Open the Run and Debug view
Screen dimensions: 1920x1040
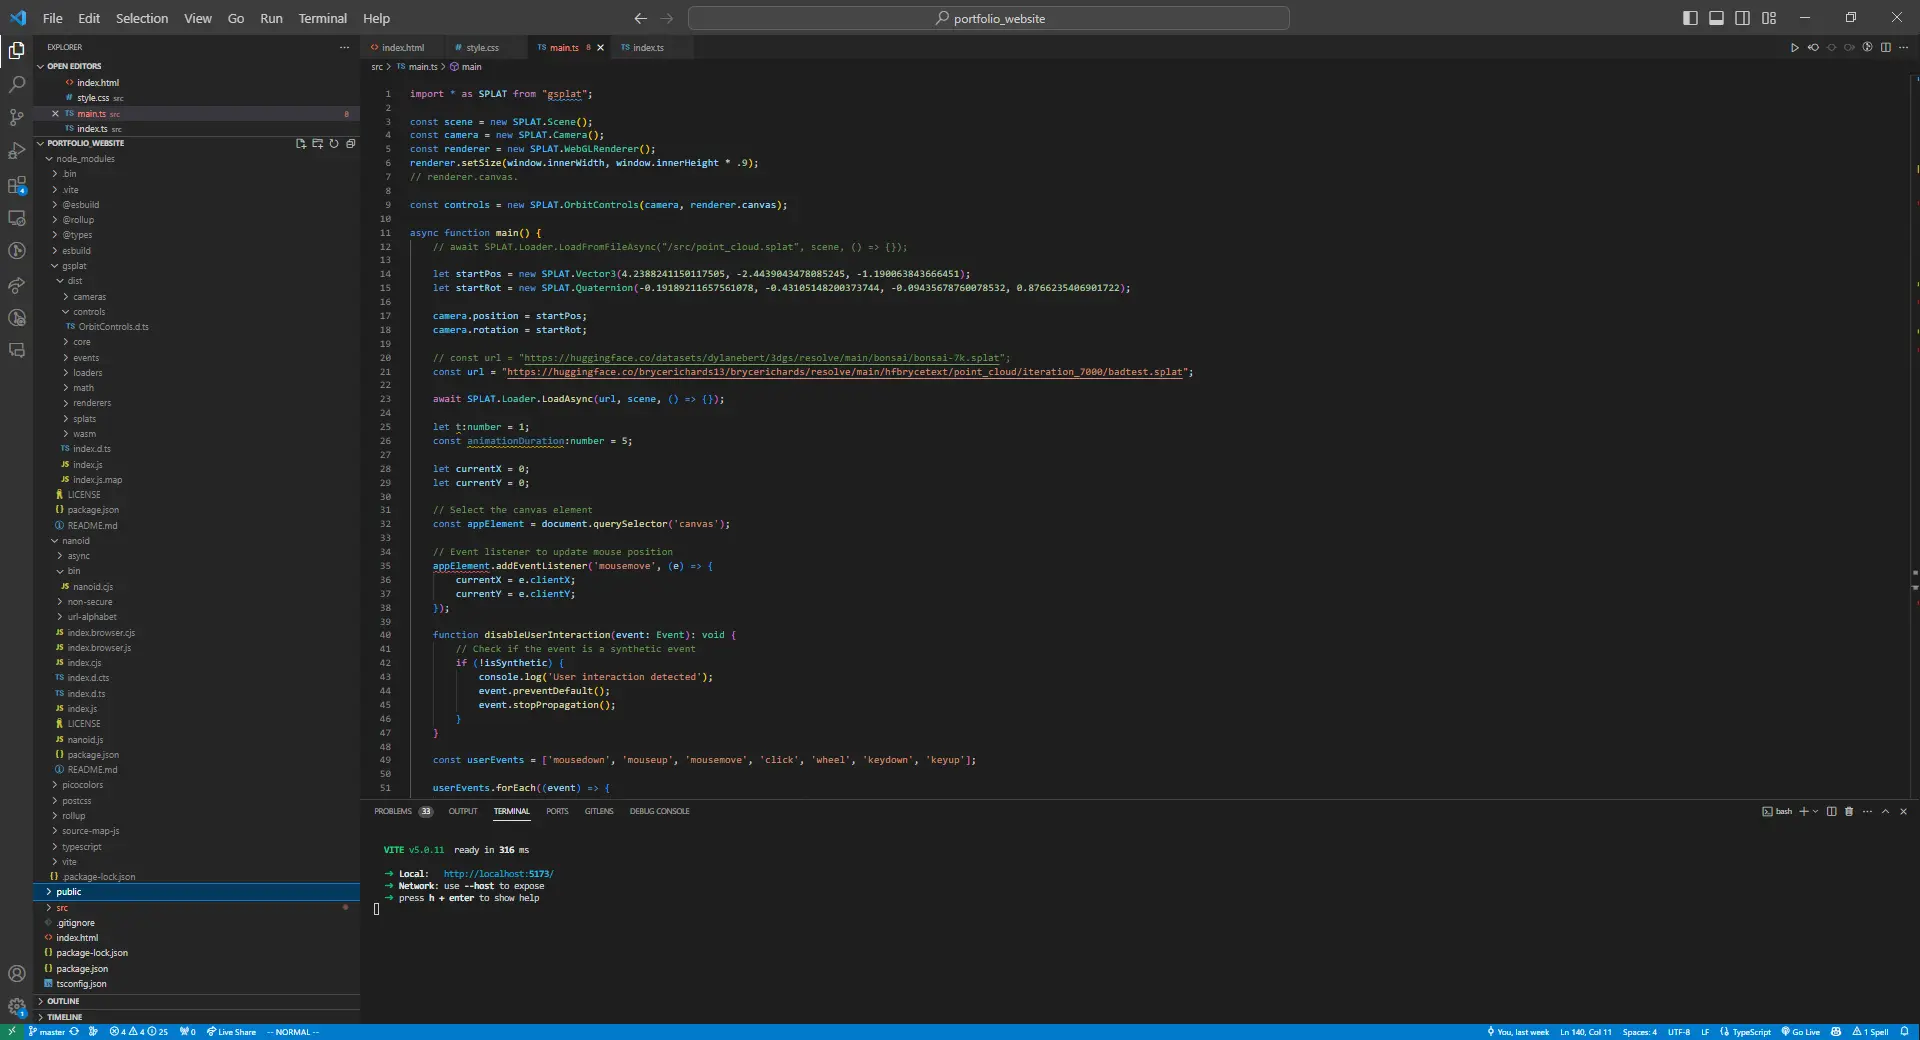click(17, 151)
